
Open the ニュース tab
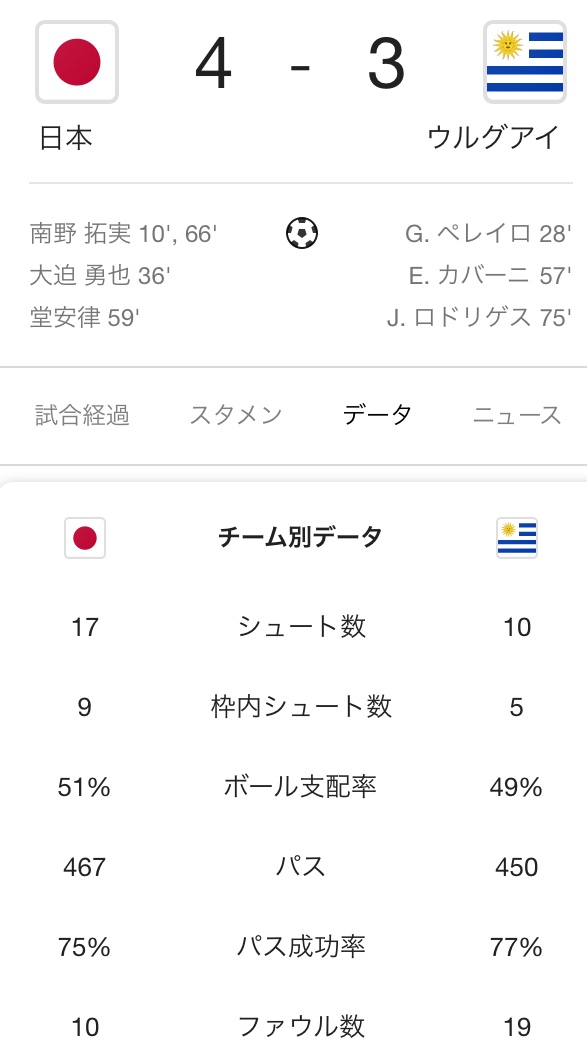[x=517, y=415]
